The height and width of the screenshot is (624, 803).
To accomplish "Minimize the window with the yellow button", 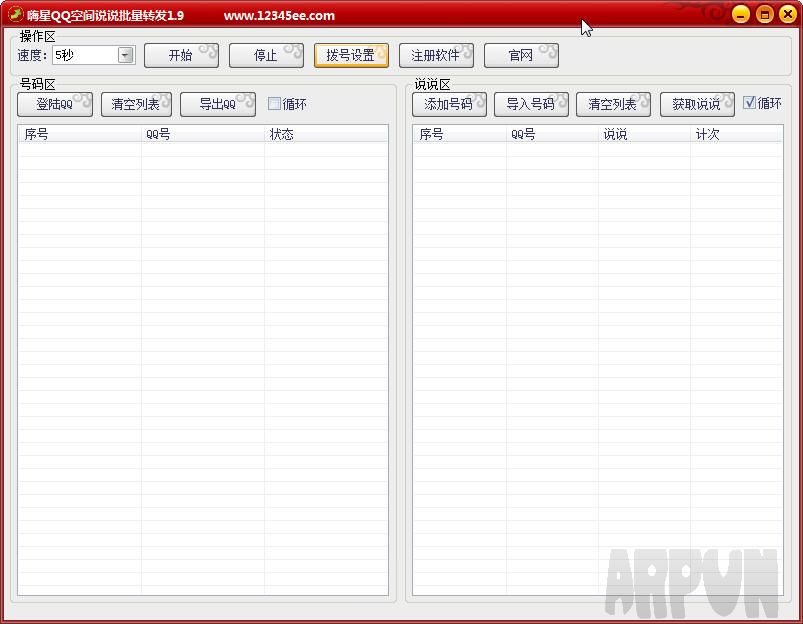I will click(741, 14).
